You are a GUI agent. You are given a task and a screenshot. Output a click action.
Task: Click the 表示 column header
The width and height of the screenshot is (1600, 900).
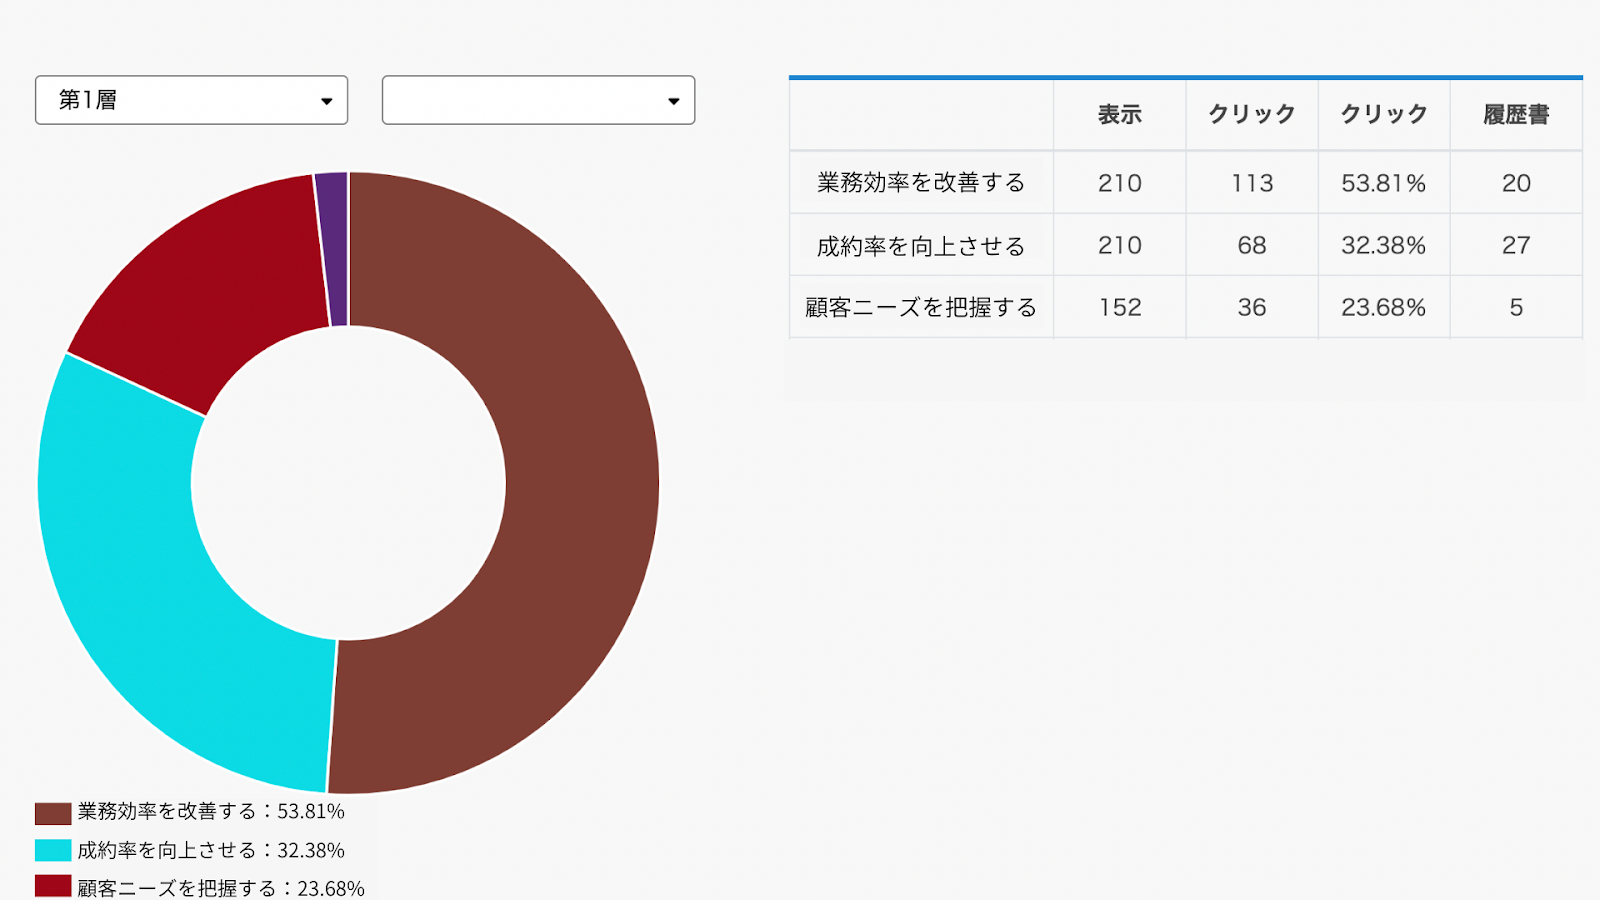coord(1119,115)
